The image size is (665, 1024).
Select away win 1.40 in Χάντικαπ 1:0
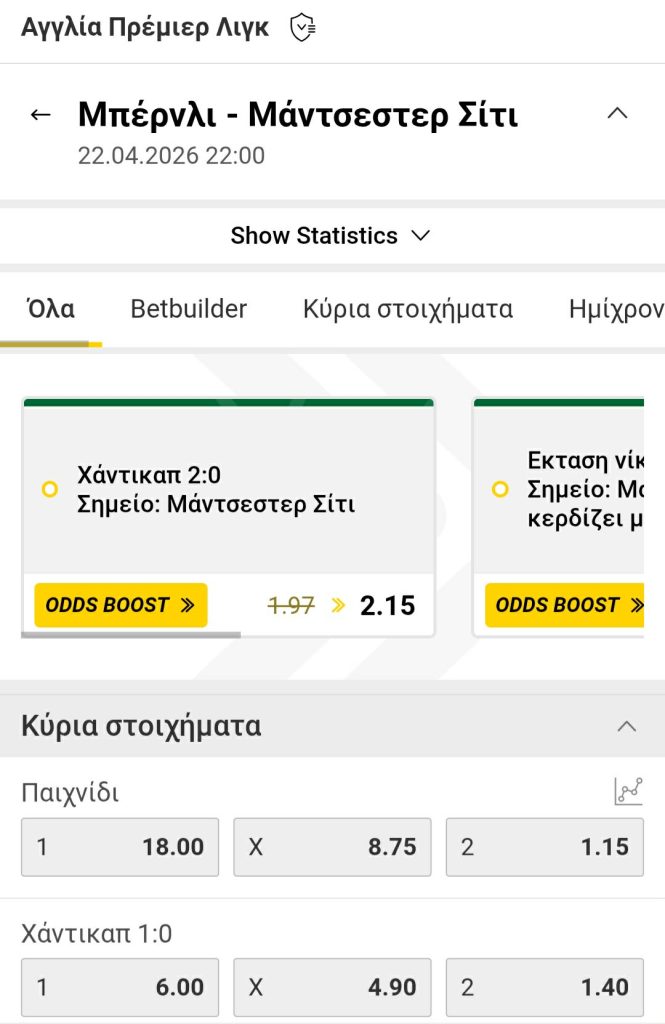545,987
